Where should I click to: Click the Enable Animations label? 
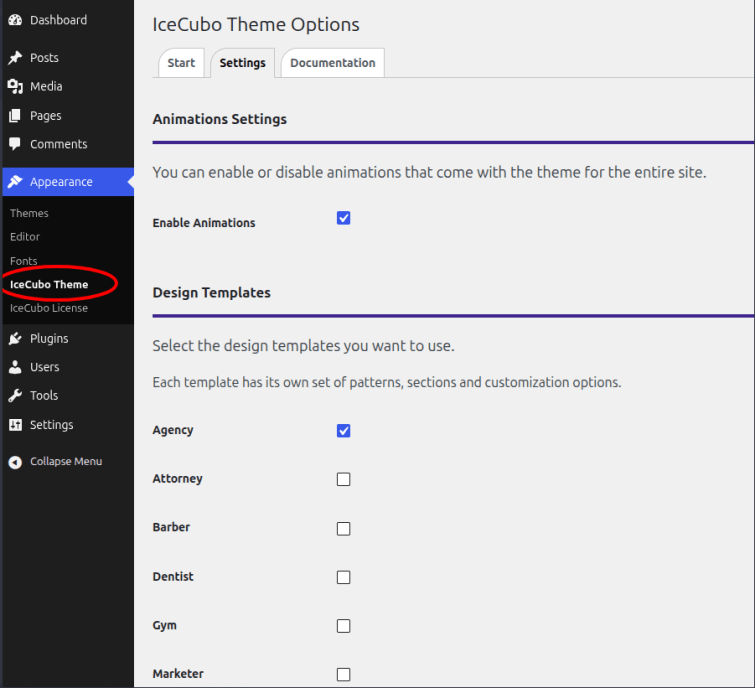click(x=204, y=223)
